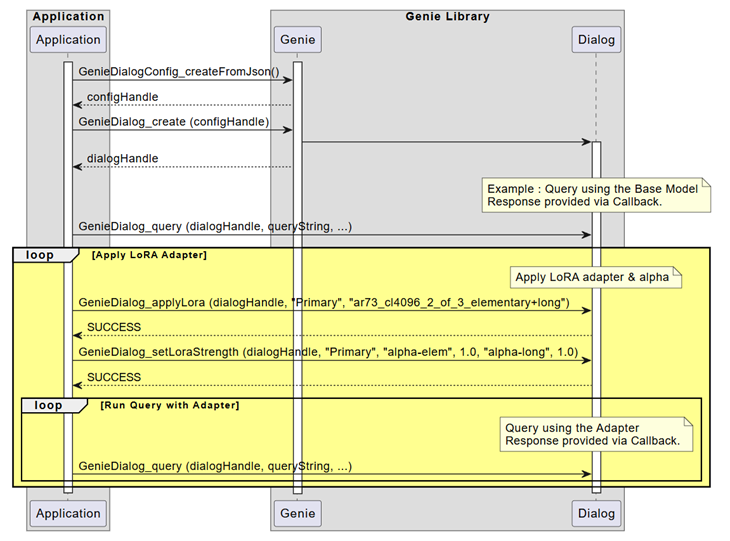The image size is (730, 541).
Task: Click the dialogHandle return message label
Action: [122, 158]
